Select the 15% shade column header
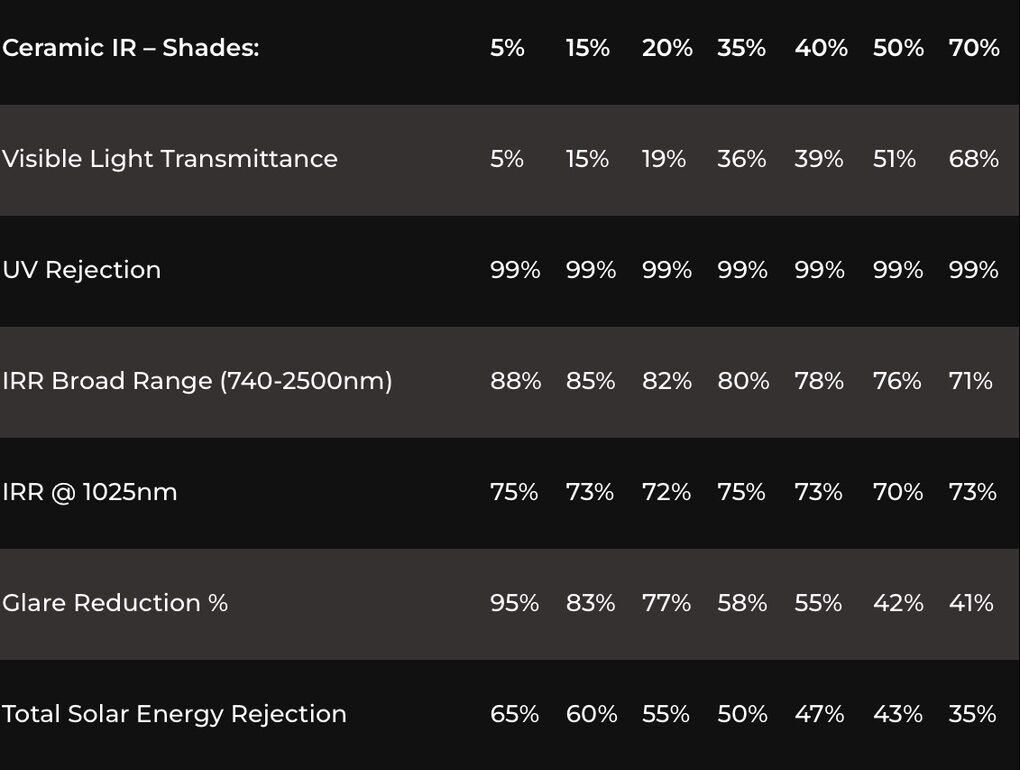1020x770 pixels. click(x=587, y=48)
